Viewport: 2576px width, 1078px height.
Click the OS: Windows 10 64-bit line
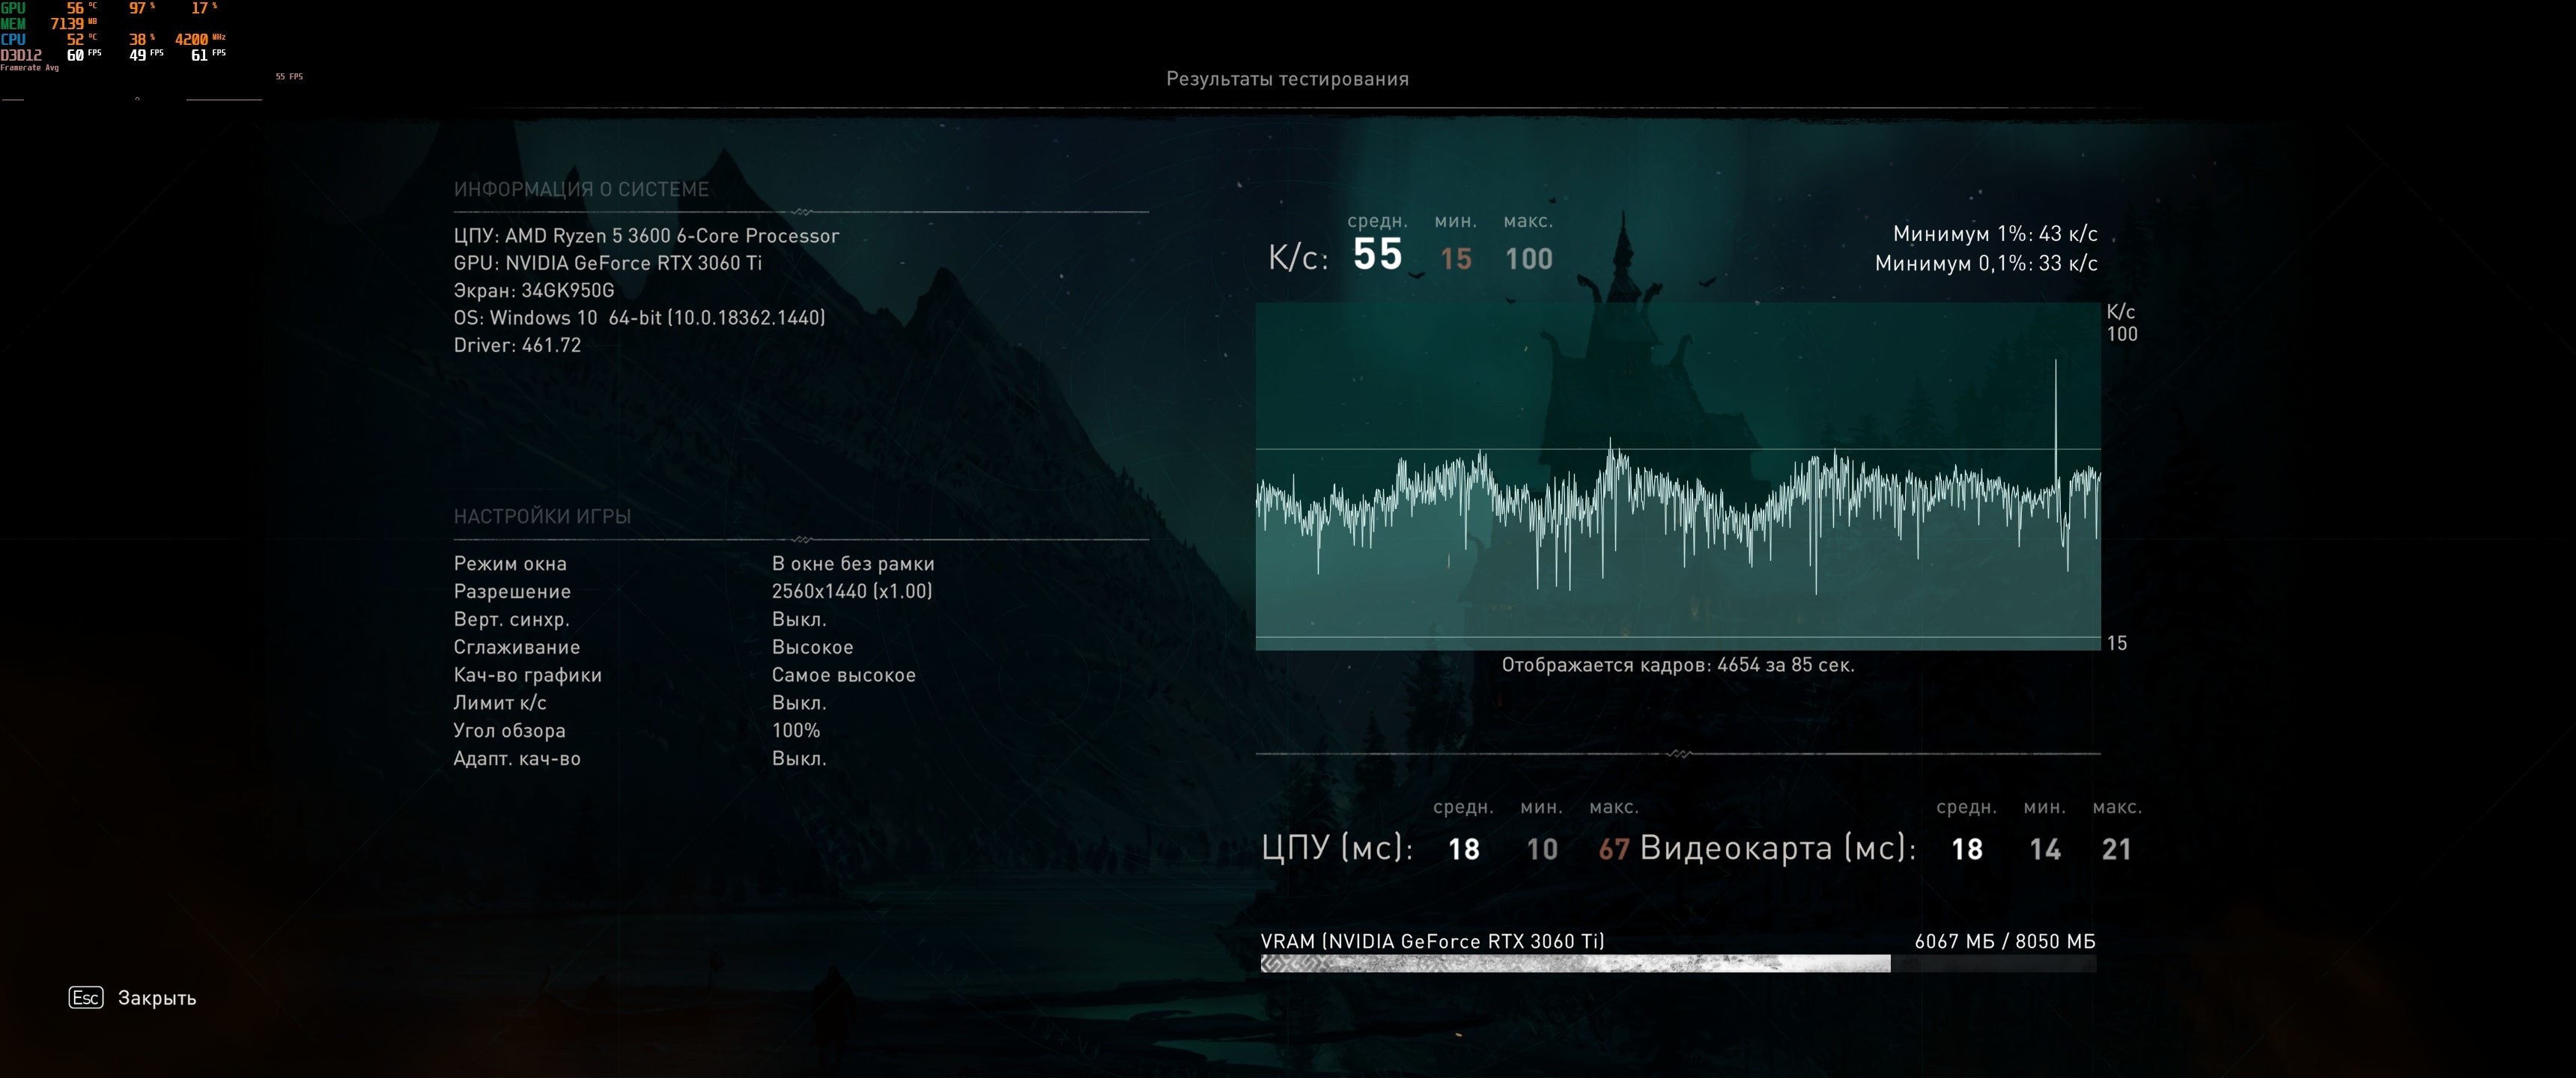(x=639, y=318)
